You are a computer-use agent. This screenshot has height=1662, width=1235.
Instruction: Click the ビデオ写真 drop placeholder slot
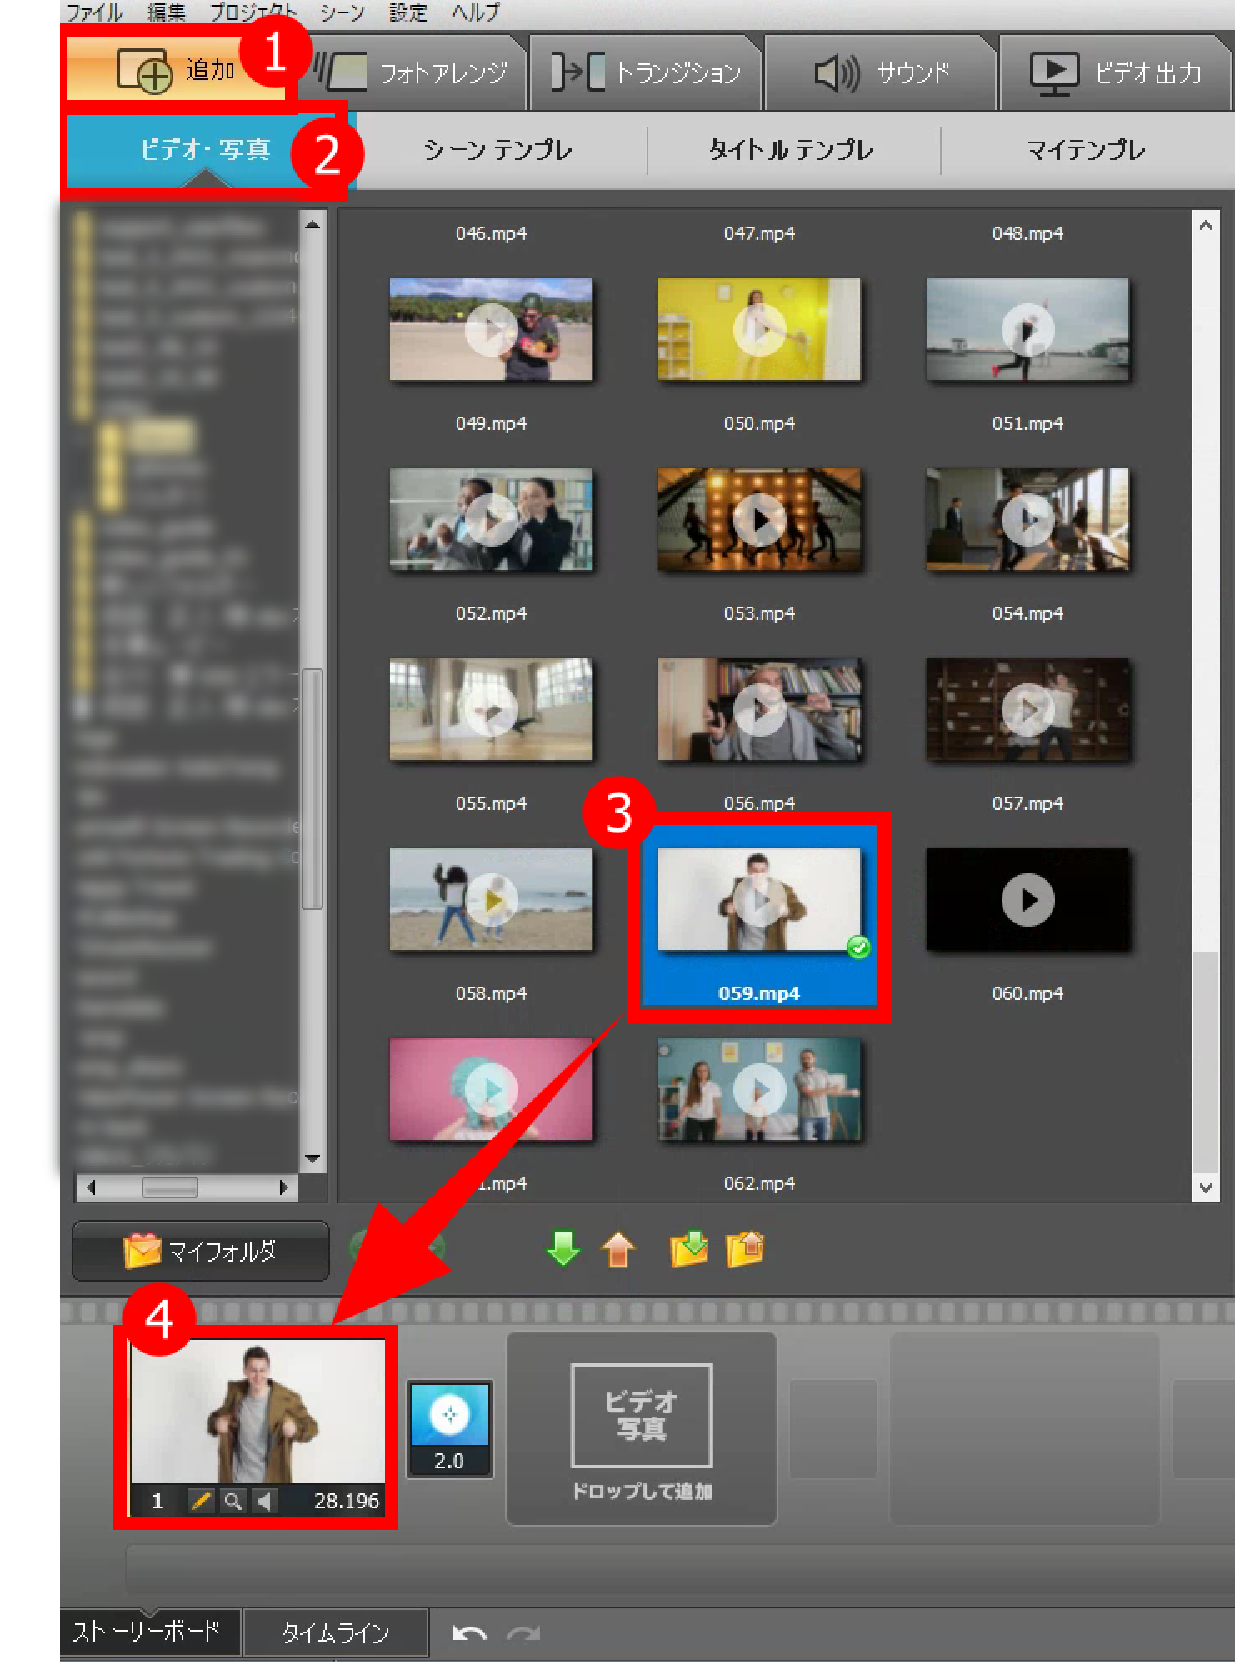[641, 1427]
